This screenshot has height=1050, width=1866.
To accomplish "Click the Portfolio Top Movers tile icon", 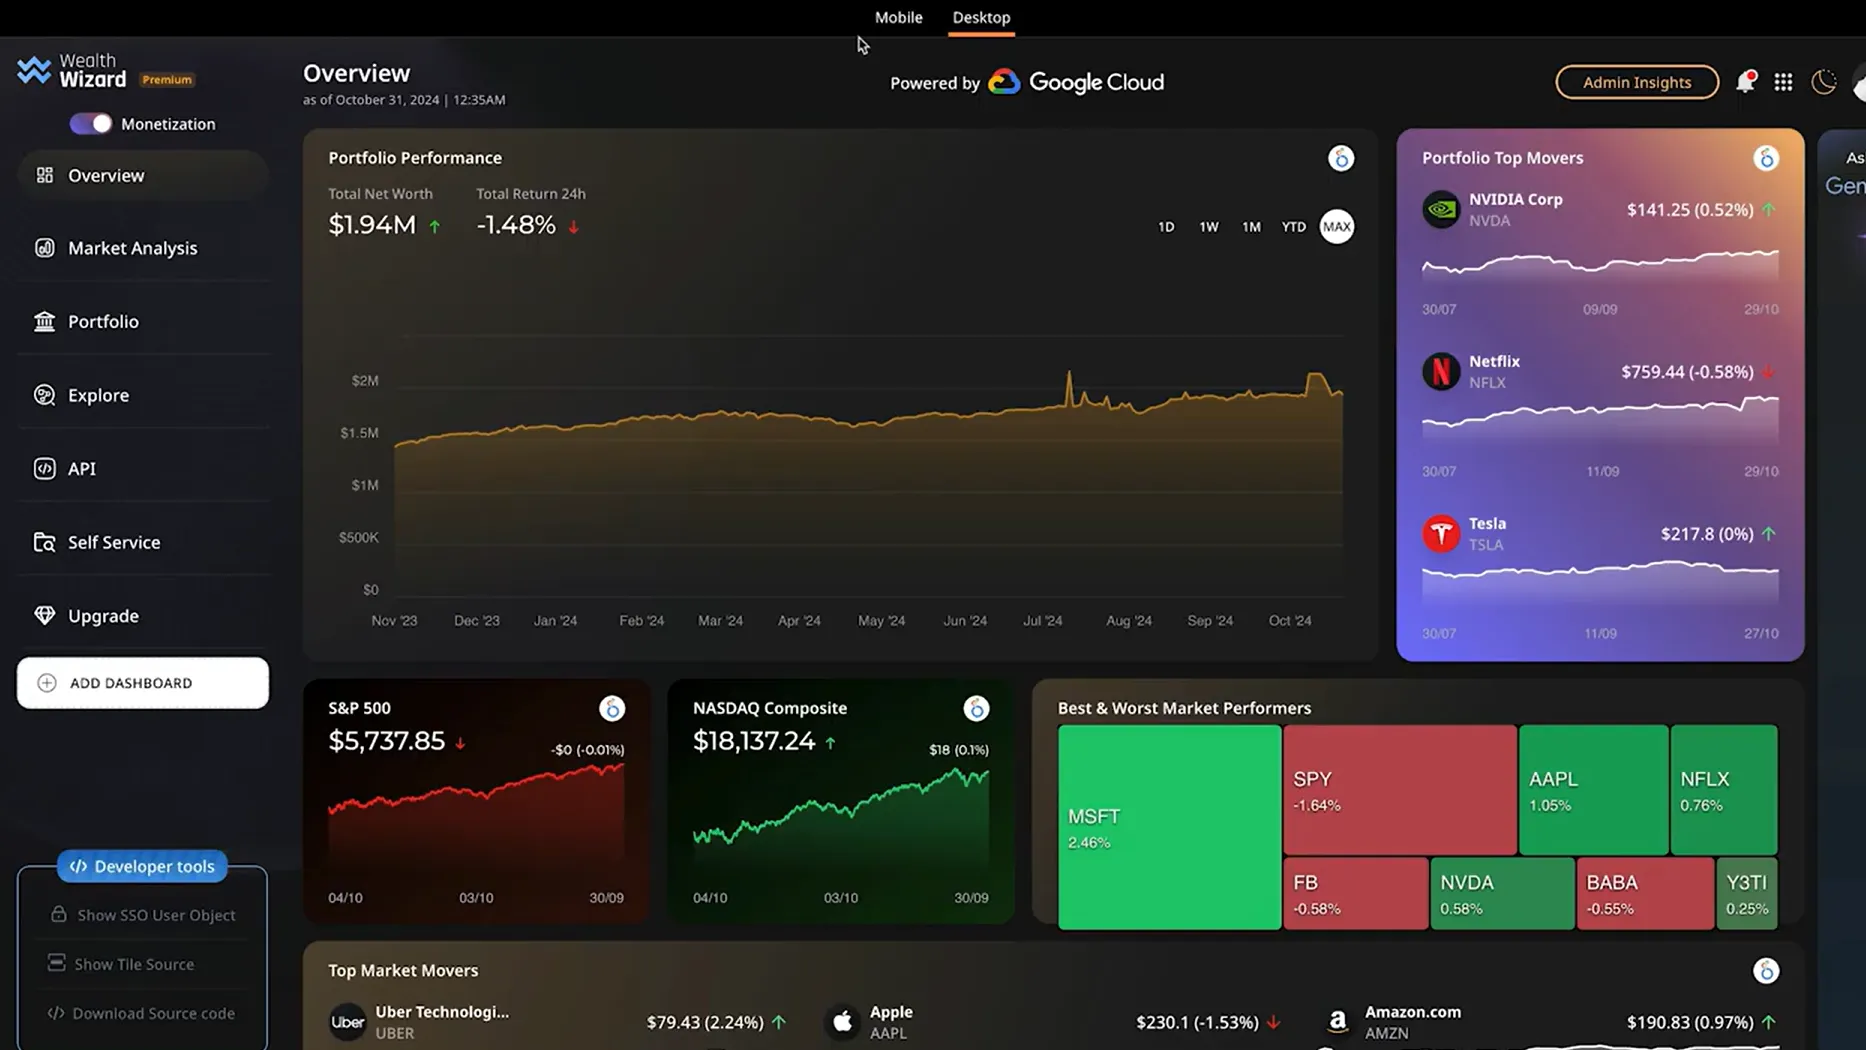I will pyautogui.click(x=1766, y=158).
